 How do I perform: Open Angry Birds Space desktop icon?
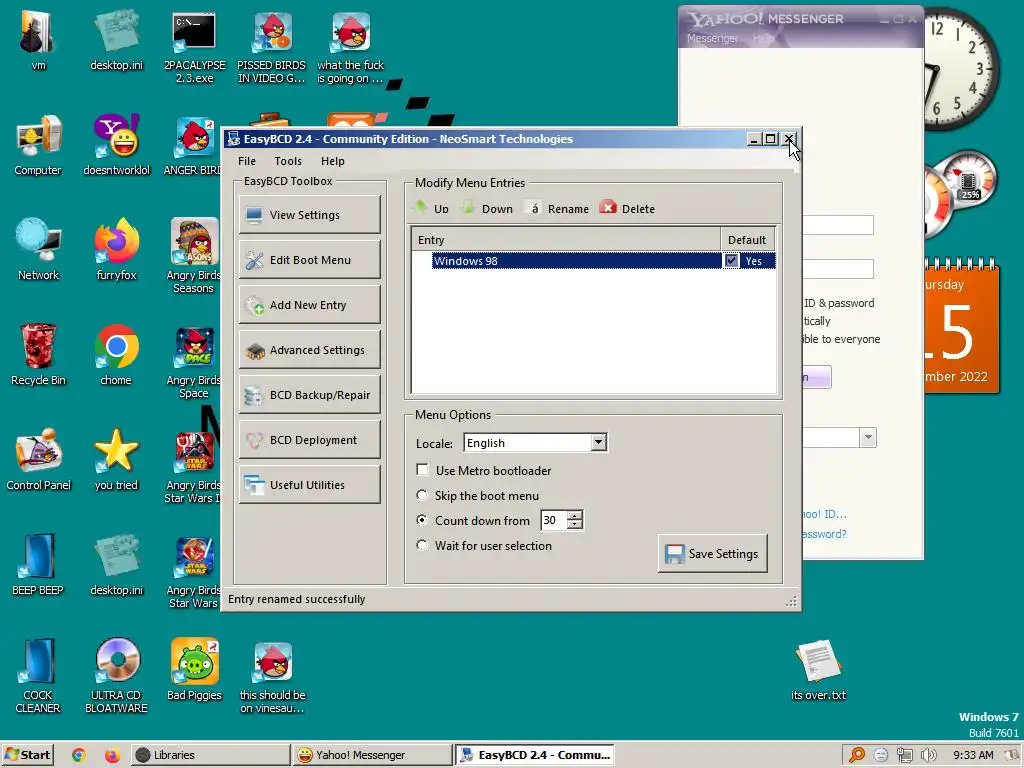click(194, 362)
